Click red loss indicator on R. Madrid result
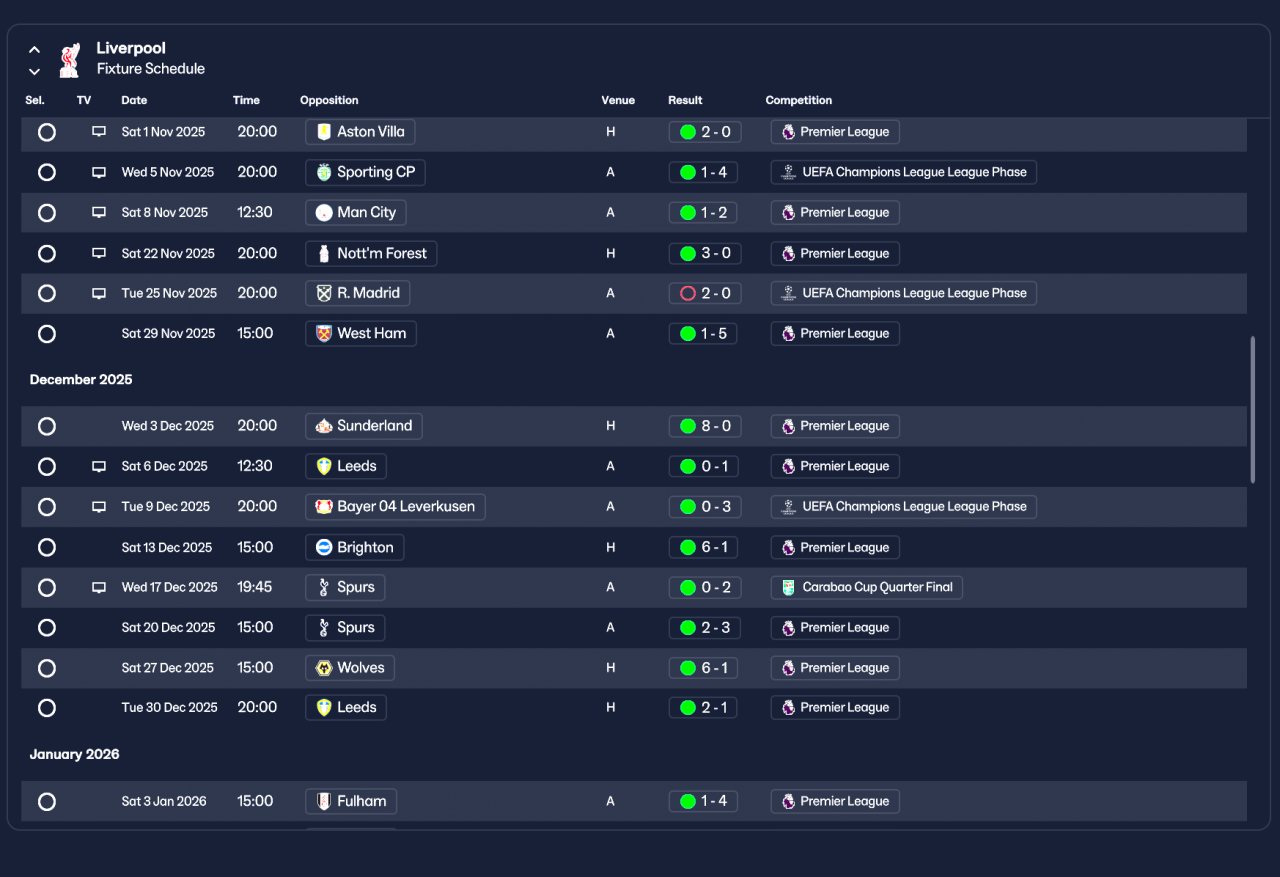 pos(687,293)
